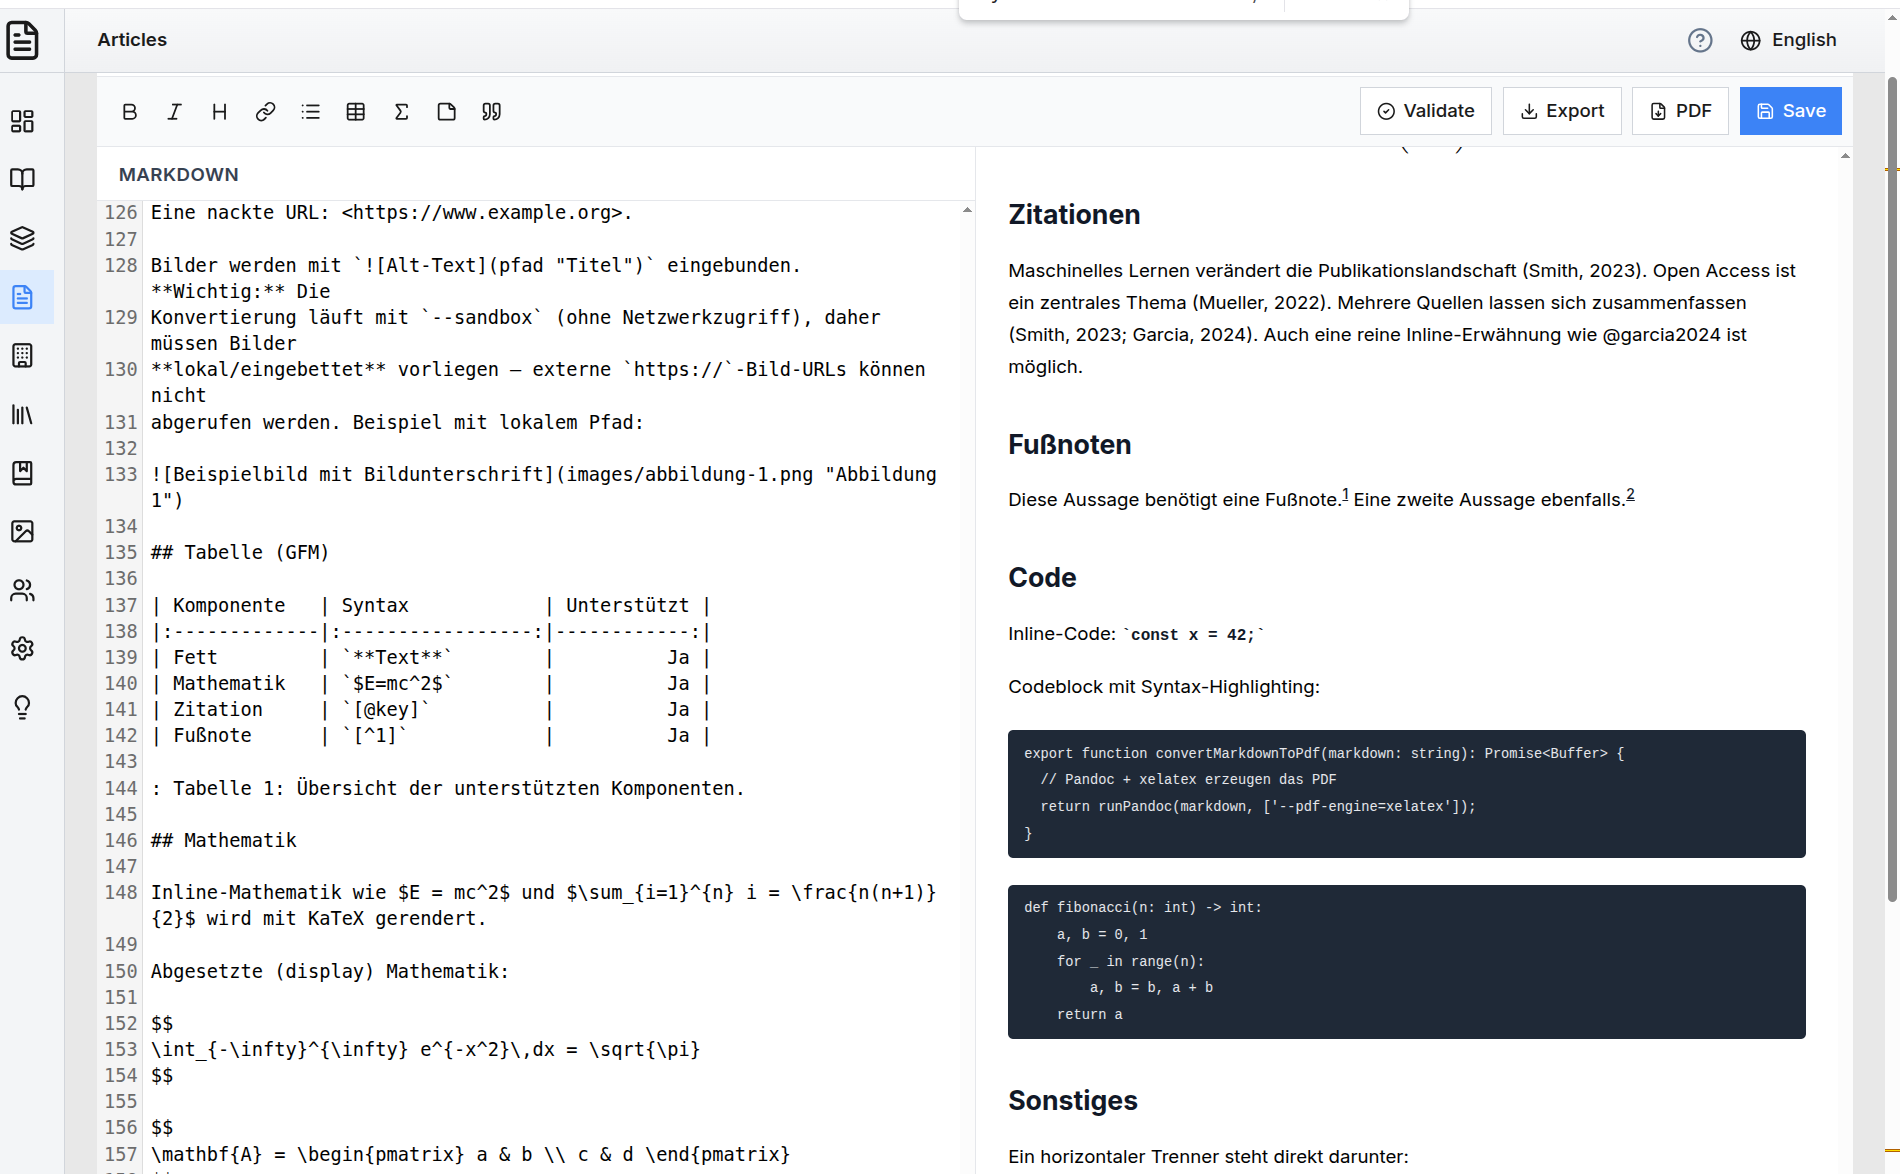The height and width of the screenshot is (1174, 1900).
Task: Click 'Codeblock mit Syntax-Highlighting:' text
Action: coord(1164,687)
